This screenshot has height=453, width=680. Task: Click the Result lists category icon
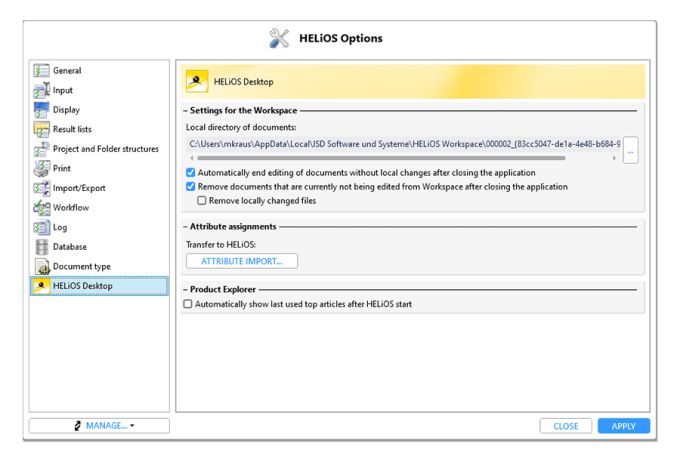(41, 129)
